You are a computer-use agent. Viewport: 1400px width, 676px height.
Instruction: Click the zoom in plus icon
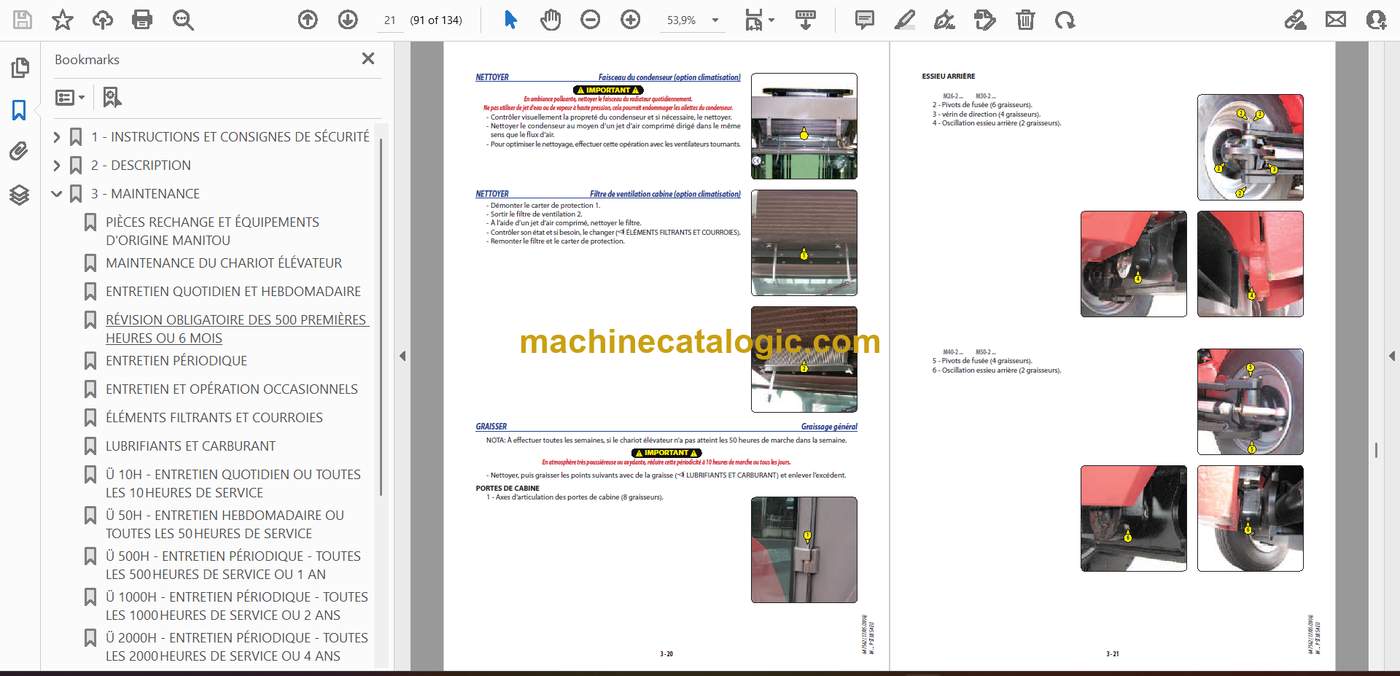(x=630, y=20)
